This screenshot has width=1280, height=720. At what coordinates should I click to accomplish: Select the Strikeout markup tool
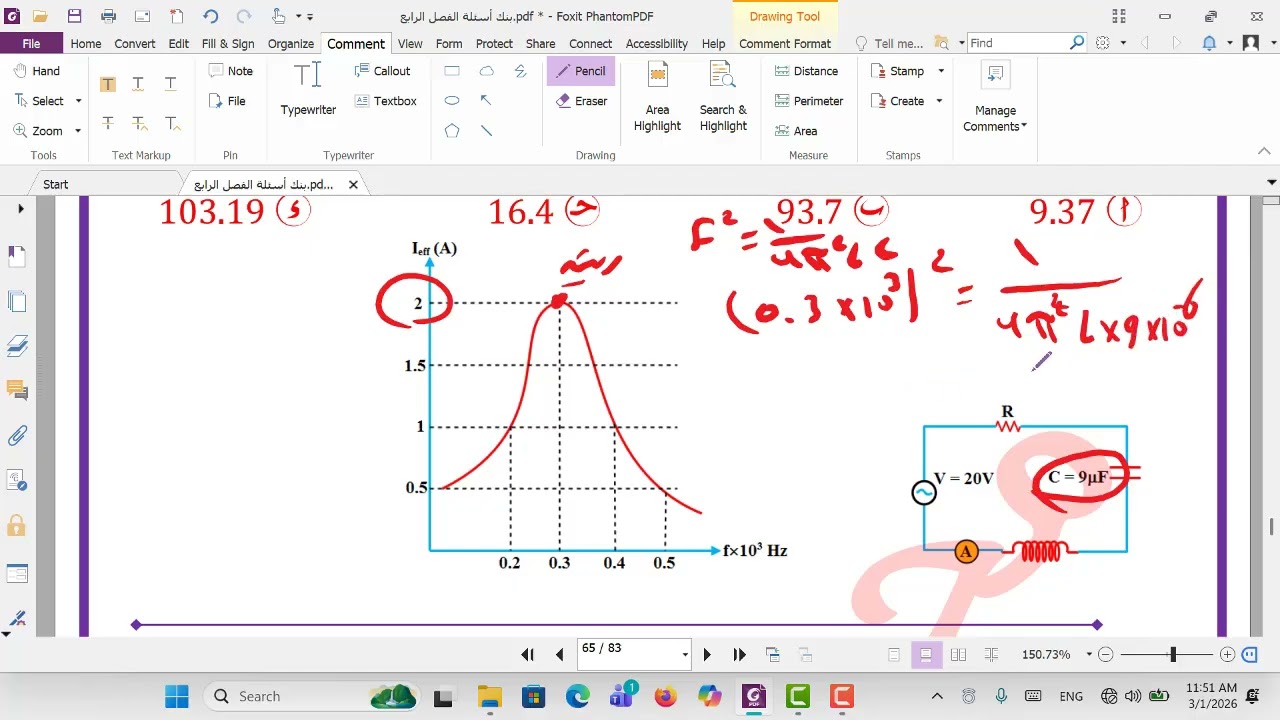(107, 123)
